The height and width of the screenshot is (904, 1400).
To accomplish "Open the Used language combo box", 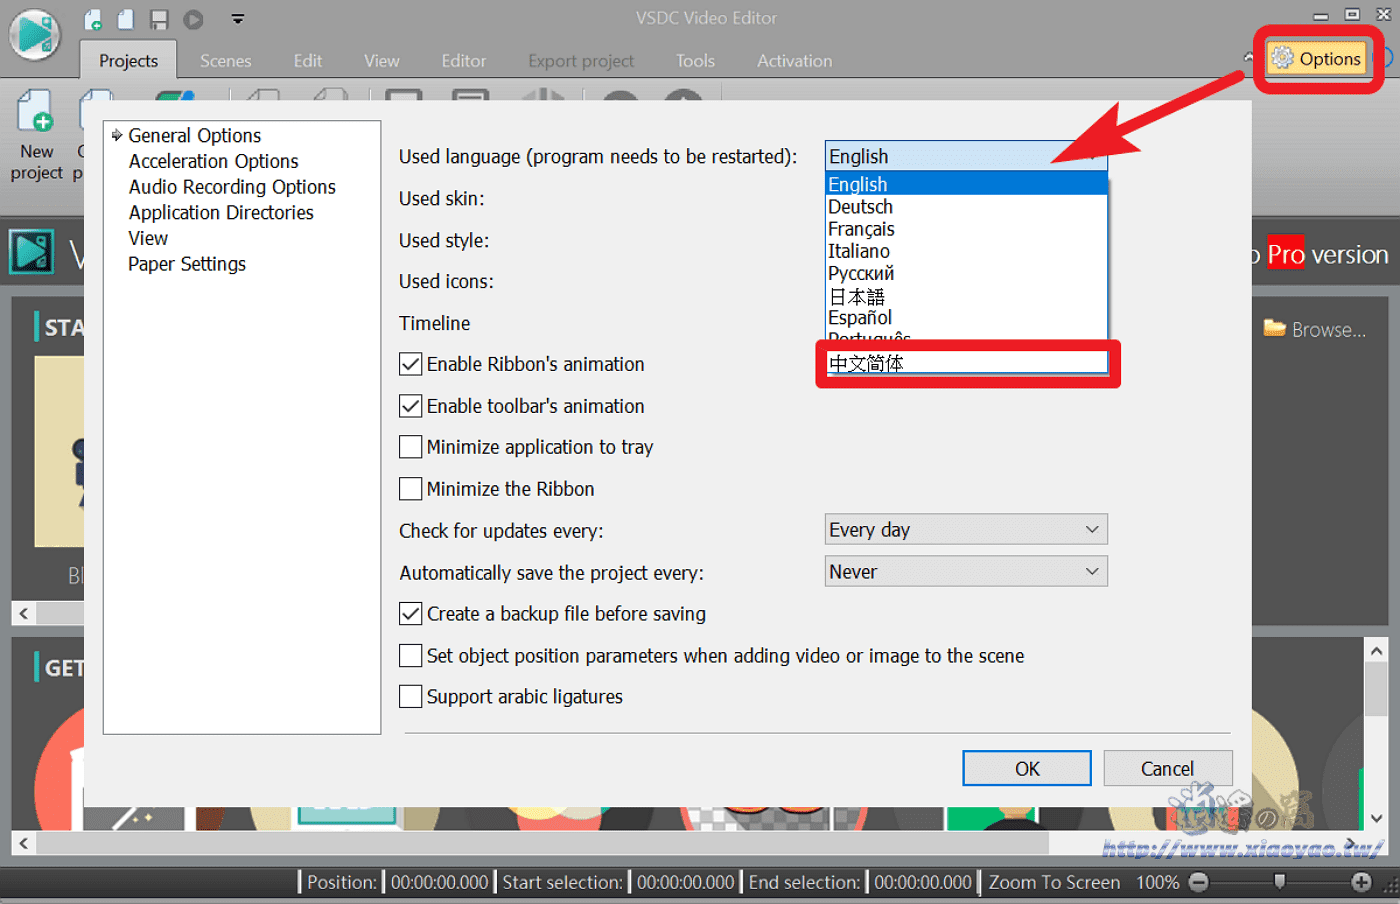I will [x=966, y=156].
